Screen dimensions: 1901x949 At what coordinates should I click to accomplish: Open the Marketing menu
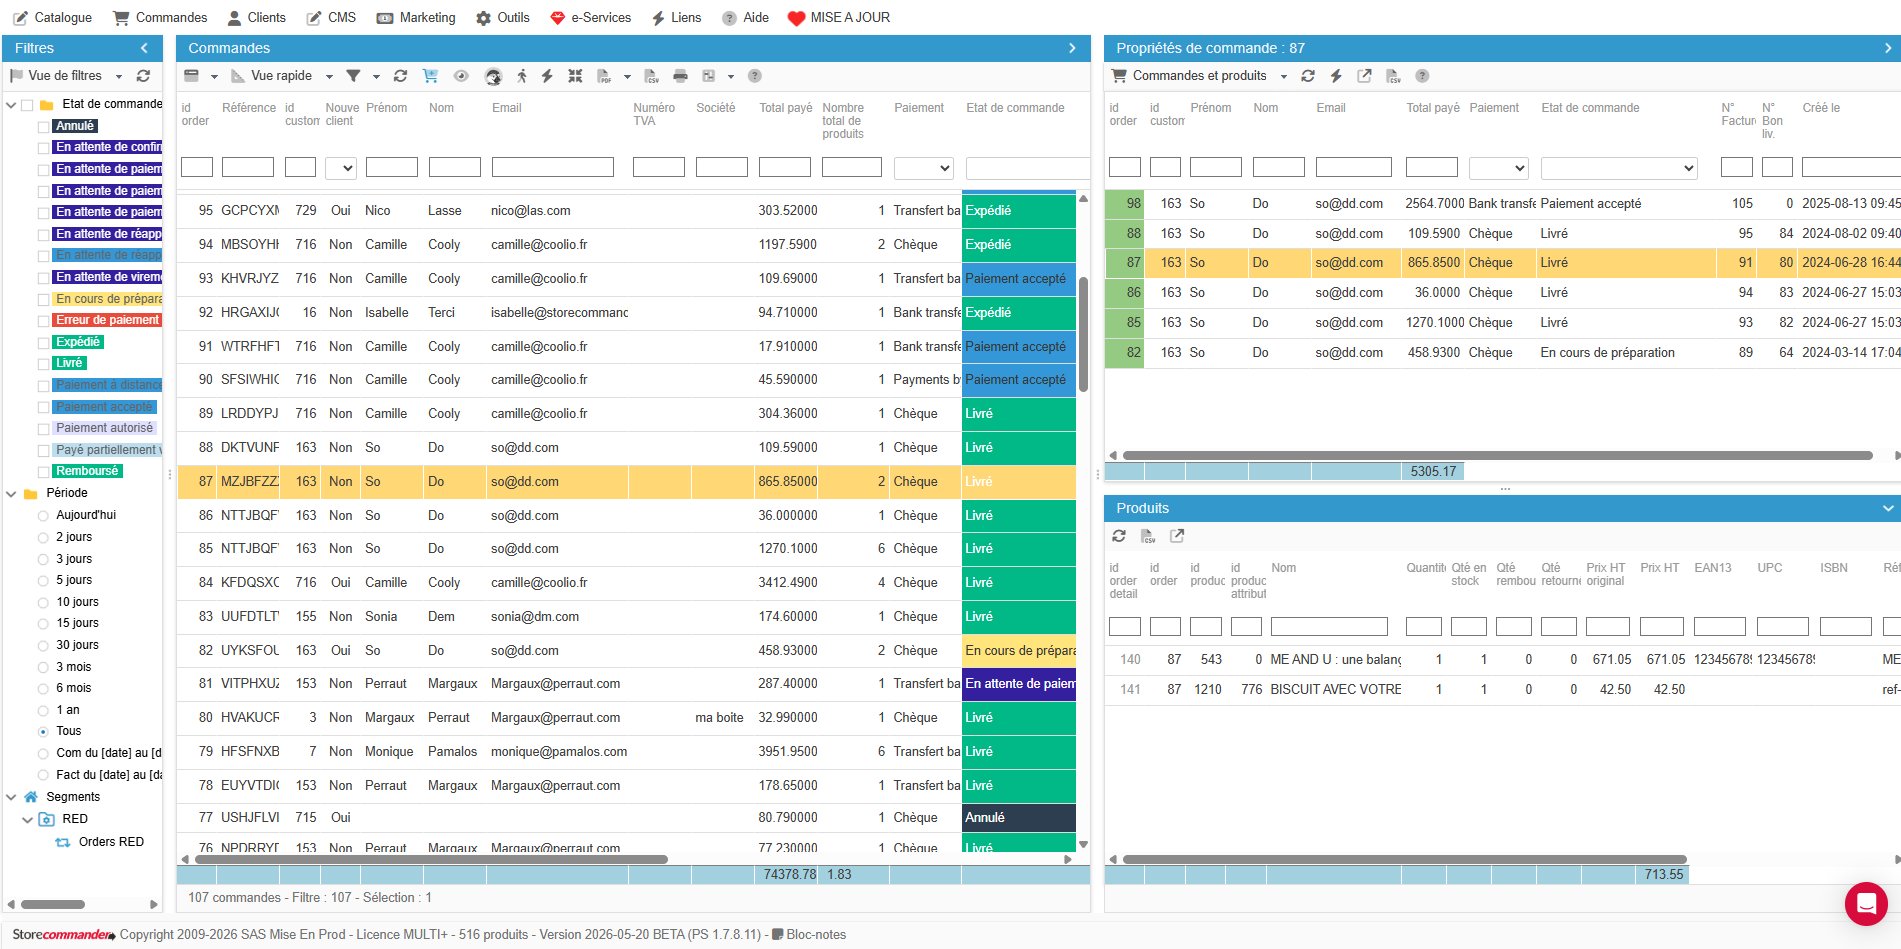415,17
